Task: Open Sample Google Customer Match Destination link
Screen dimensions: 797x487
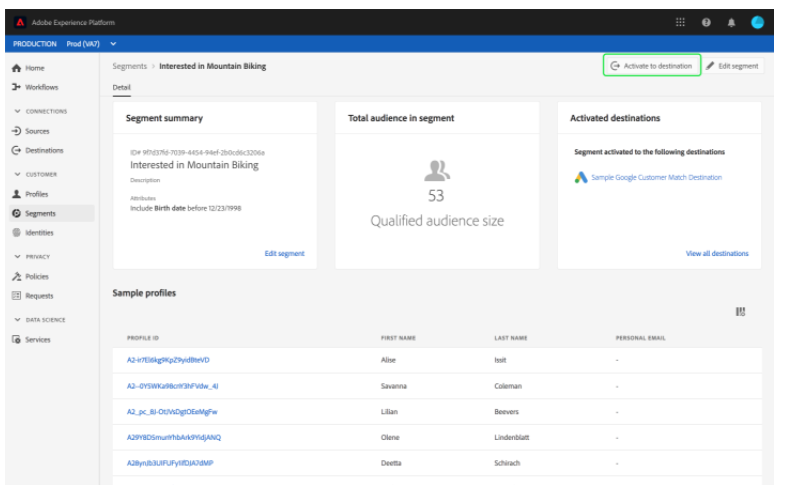Action: [655, 177]
